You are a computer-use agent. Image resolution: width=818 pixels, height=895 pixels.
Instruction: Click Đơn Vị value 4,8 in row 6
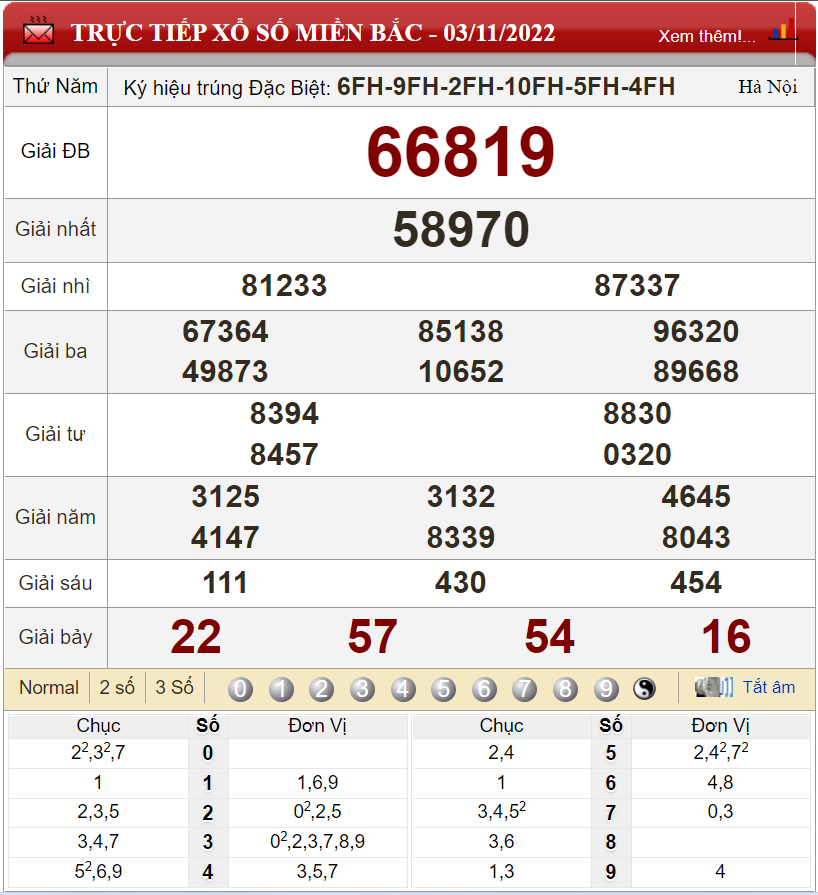(x=720, y=783)
